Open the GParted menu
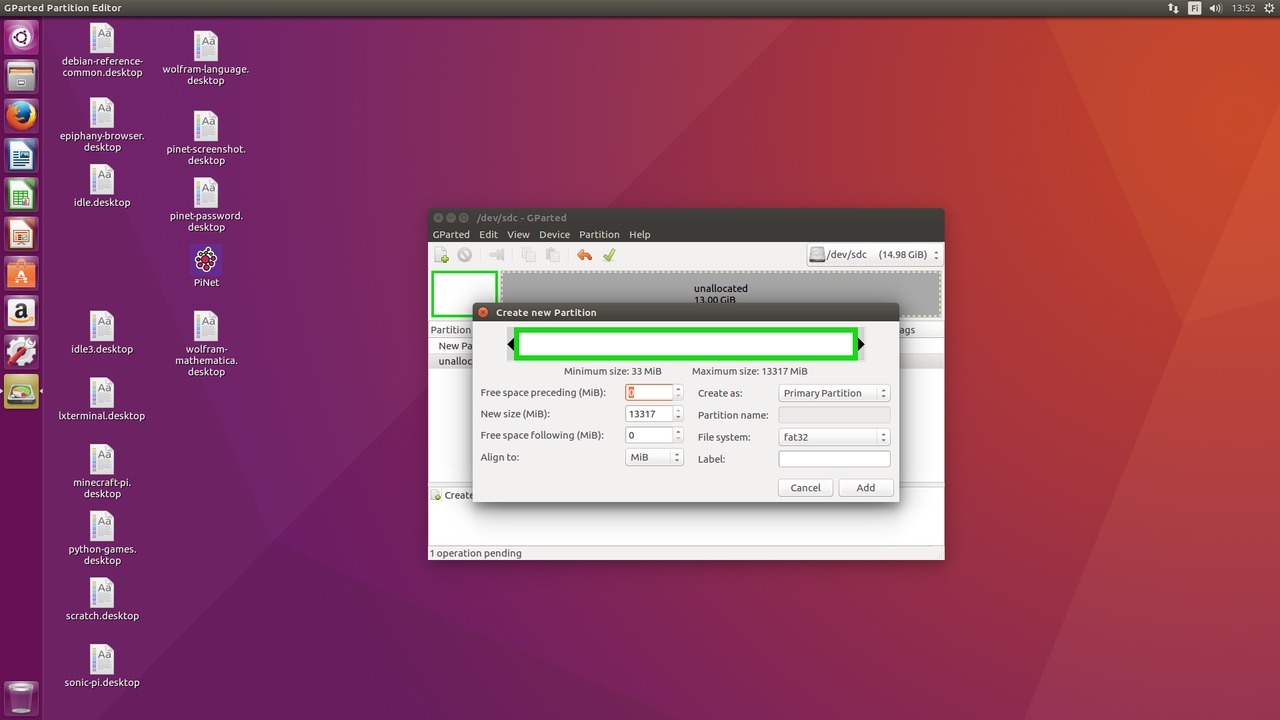The width and height of the screenshot is (1280, 720). tap(451, 234)
